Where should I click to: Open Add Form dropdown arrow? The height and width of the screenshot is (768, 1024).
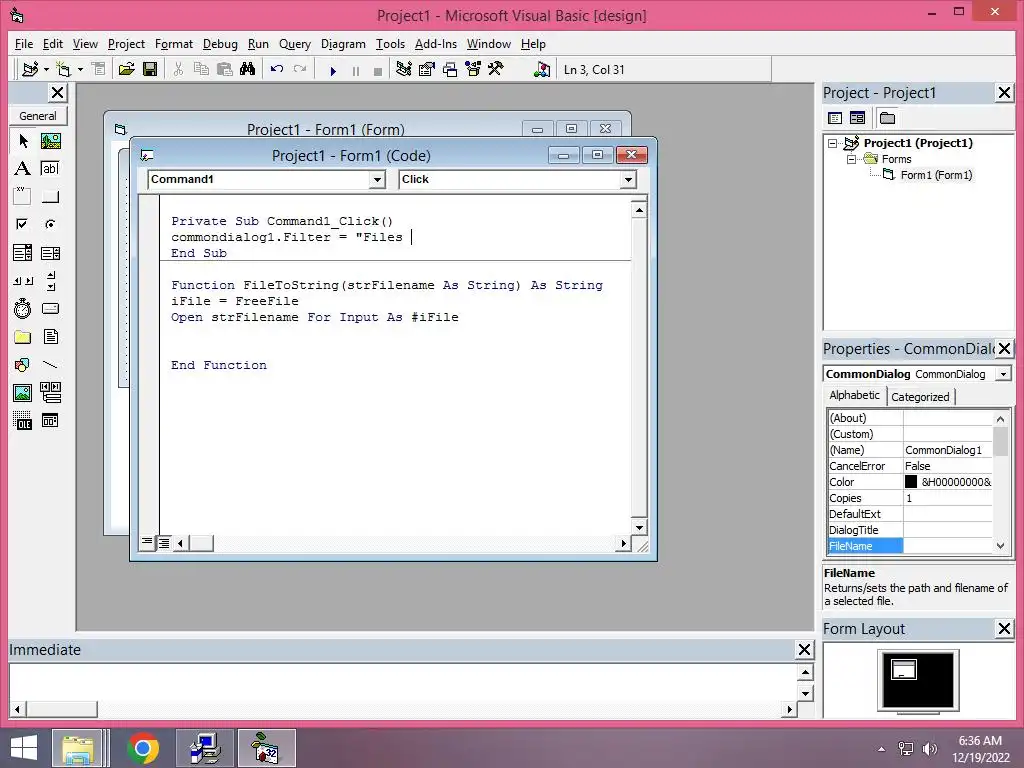pyautogui.click(x=80, y=69)
